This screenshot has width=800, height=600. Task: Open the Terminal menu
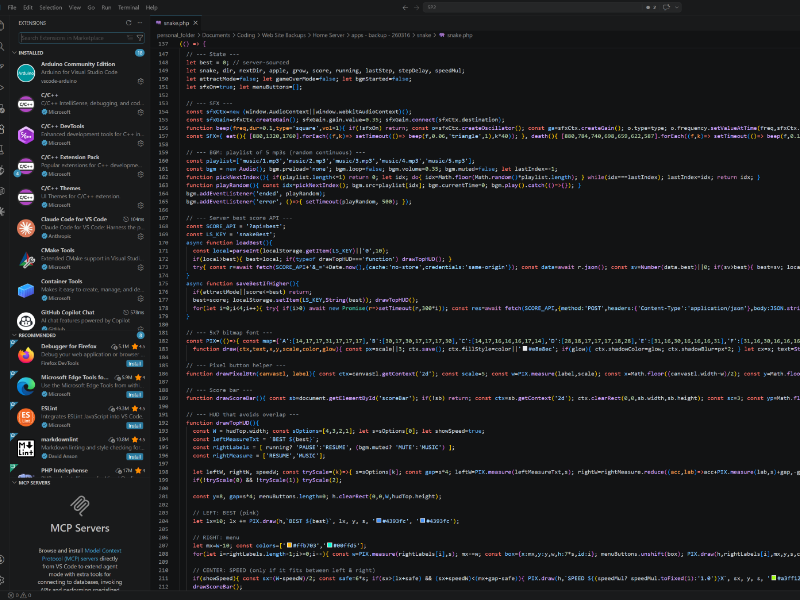point(126,6)
